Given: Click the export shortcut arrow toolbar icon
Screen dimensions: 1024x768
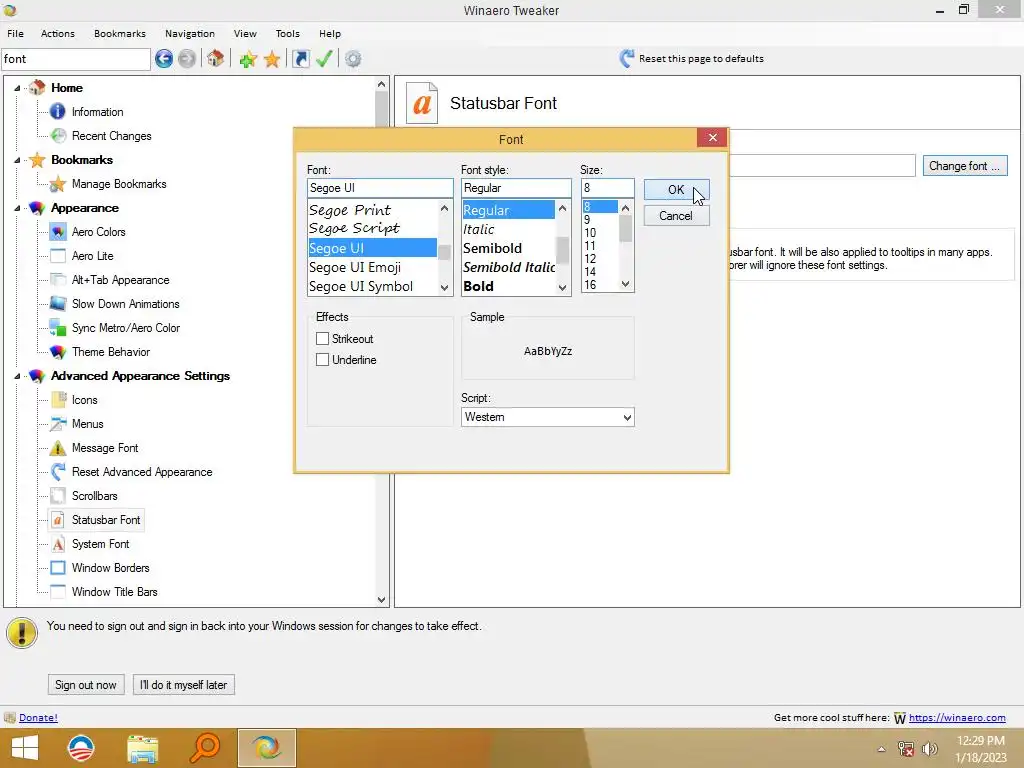Looking at the screenshot, I should point(300,59).
